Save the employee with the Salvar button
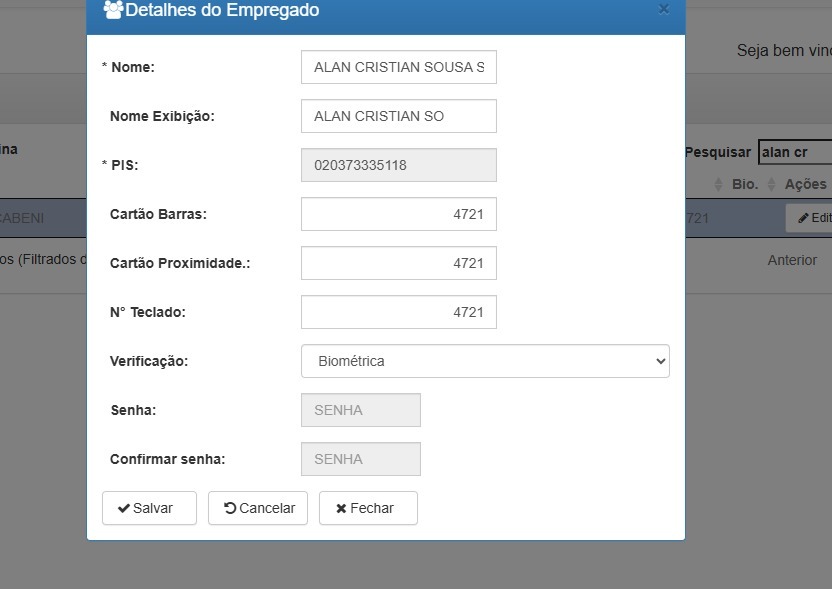Viewport: 832px width, 589px height. 149,508
